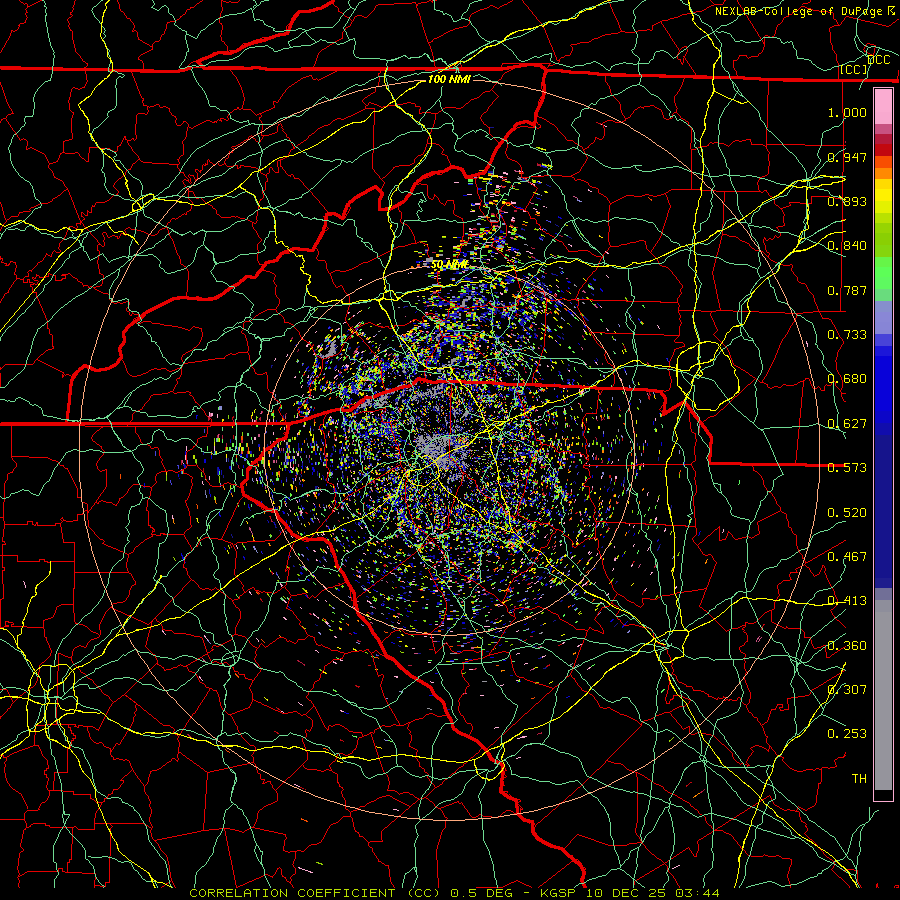Click the 0.360 scale value
Viewport: 900px width, 900px height.
847,645
